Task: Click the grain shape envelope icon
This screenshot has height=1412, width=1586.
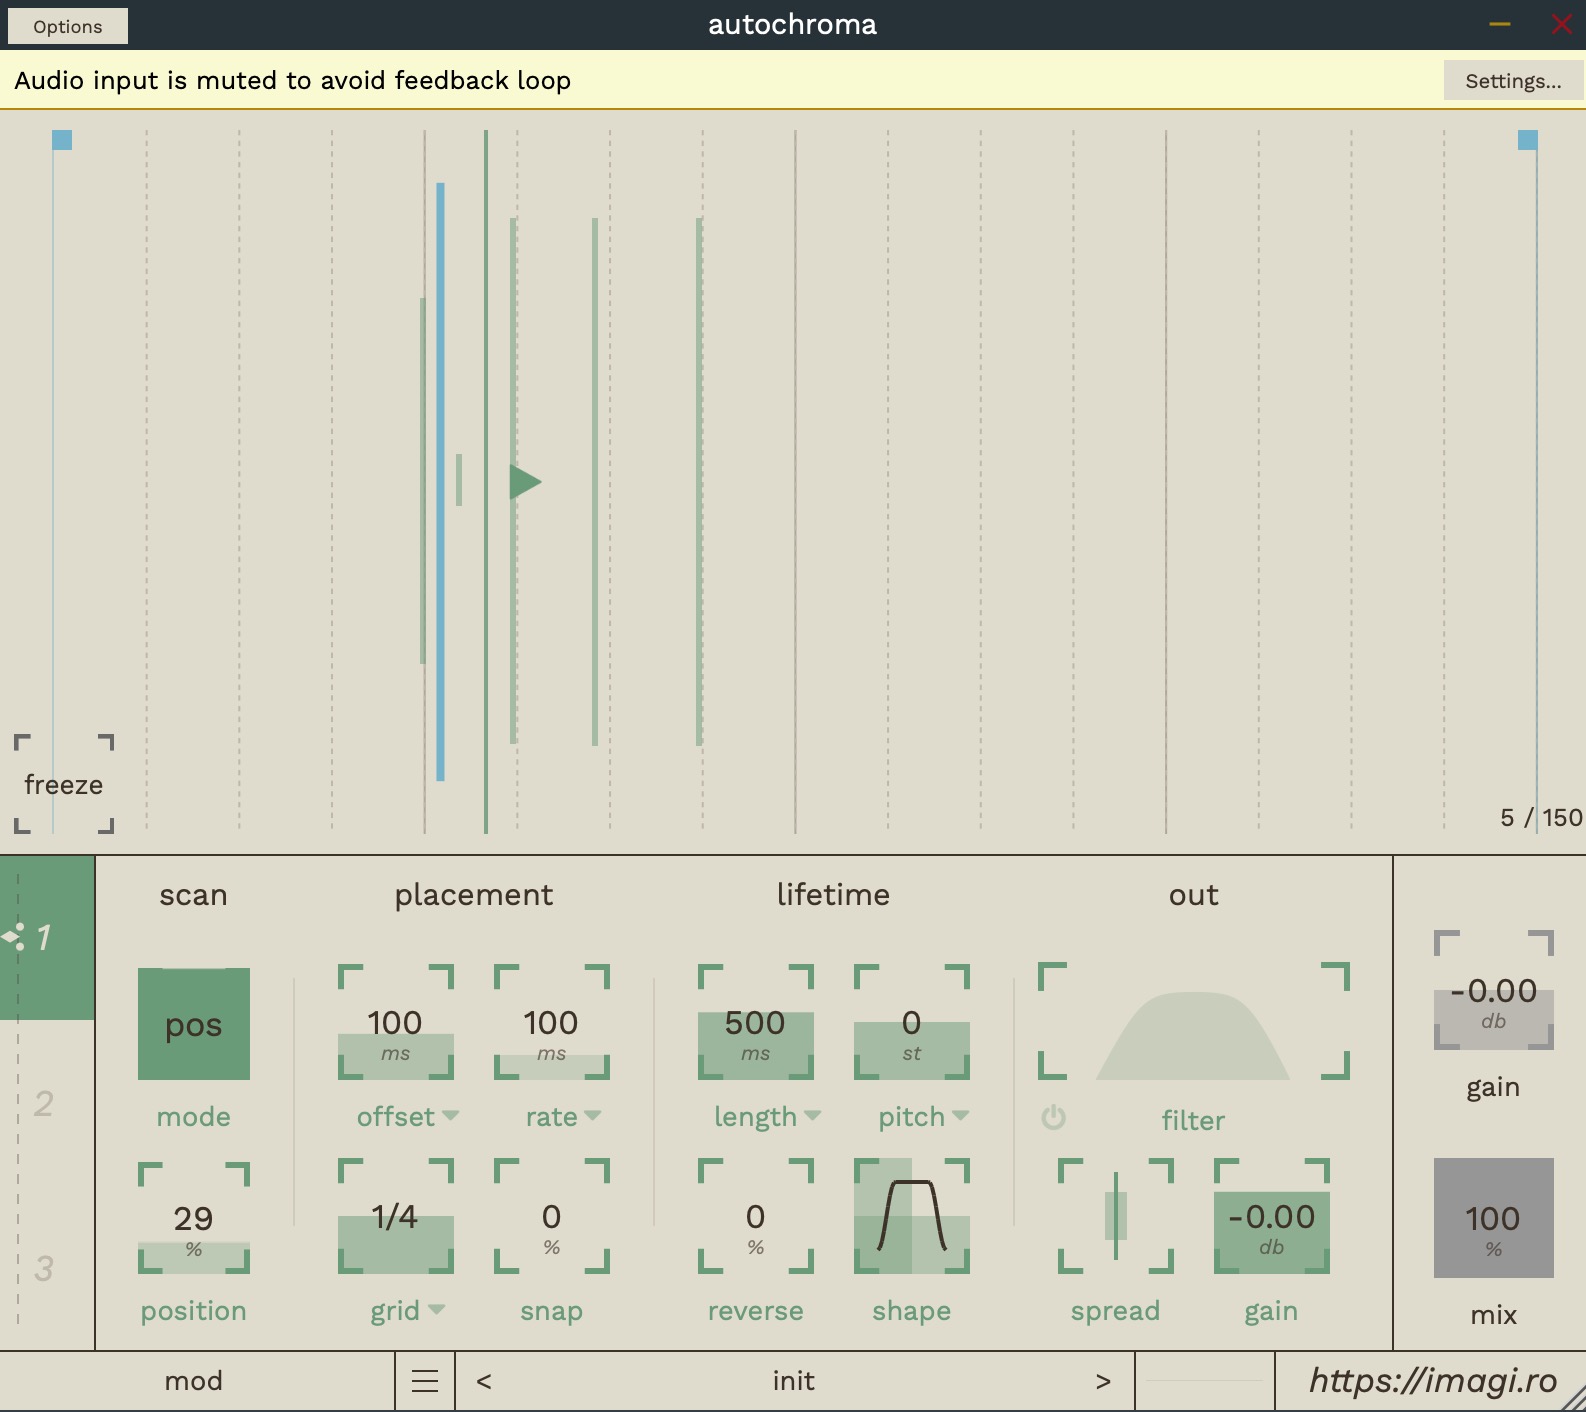Action: pos(912,1216)
